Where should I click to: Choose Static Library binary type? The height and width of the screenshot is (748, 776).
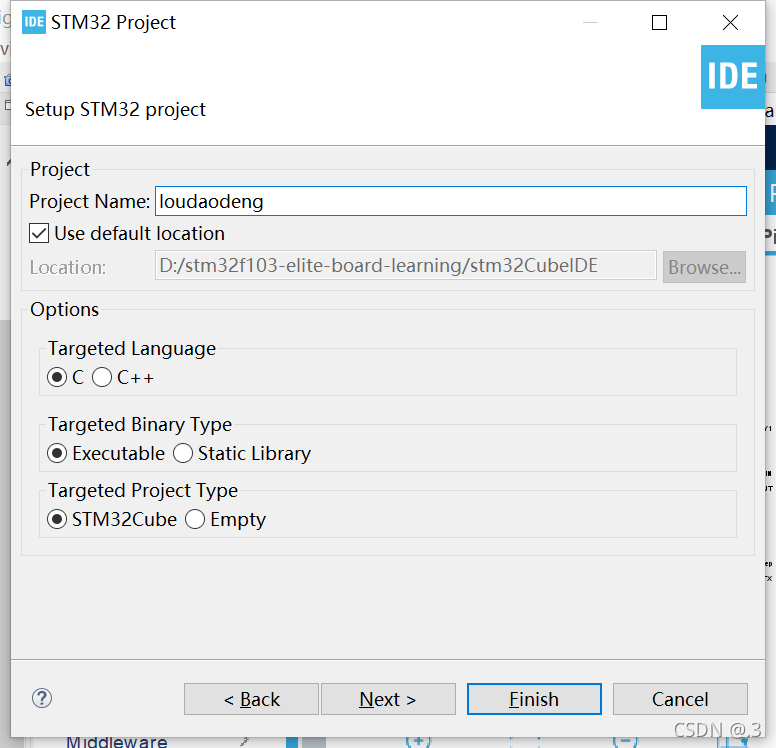point(183,453)
